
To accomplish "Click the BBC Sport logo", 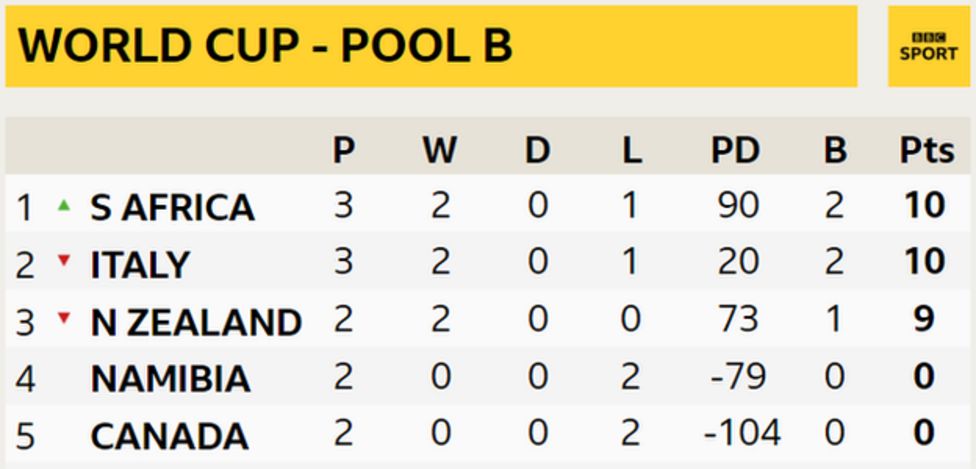I will coord(928,46).
